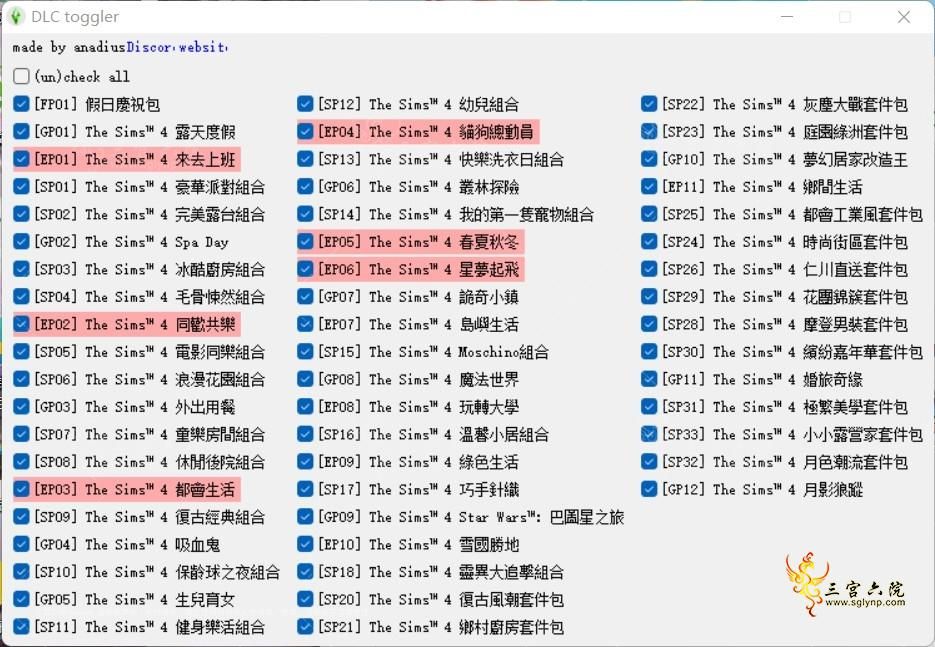Disable the highlighted [EP04] DLC checkbox

coord(305,131)
